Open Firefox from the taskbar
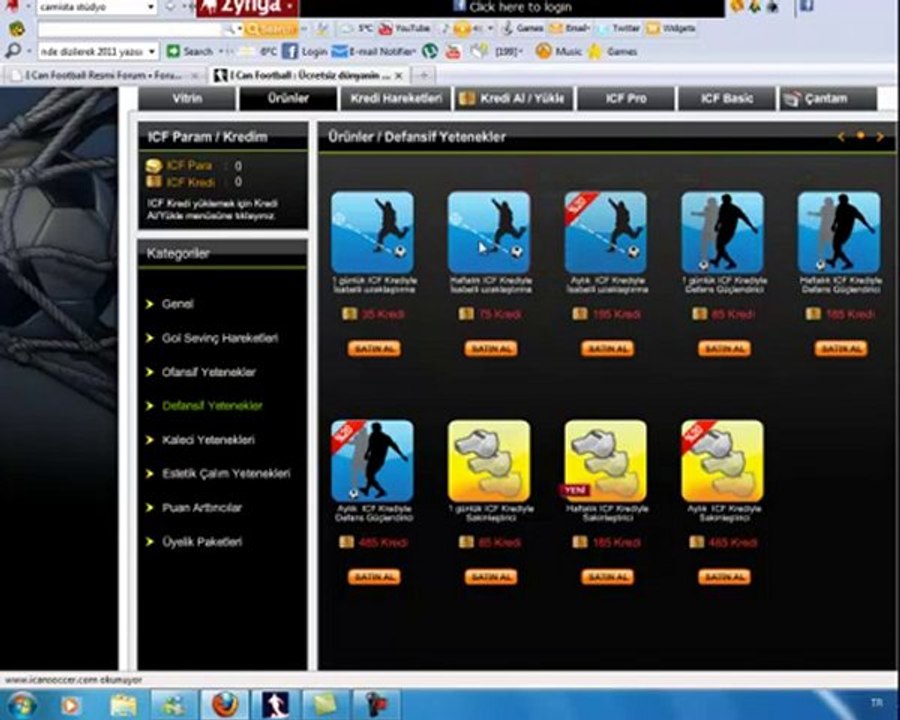 (225, 705)
